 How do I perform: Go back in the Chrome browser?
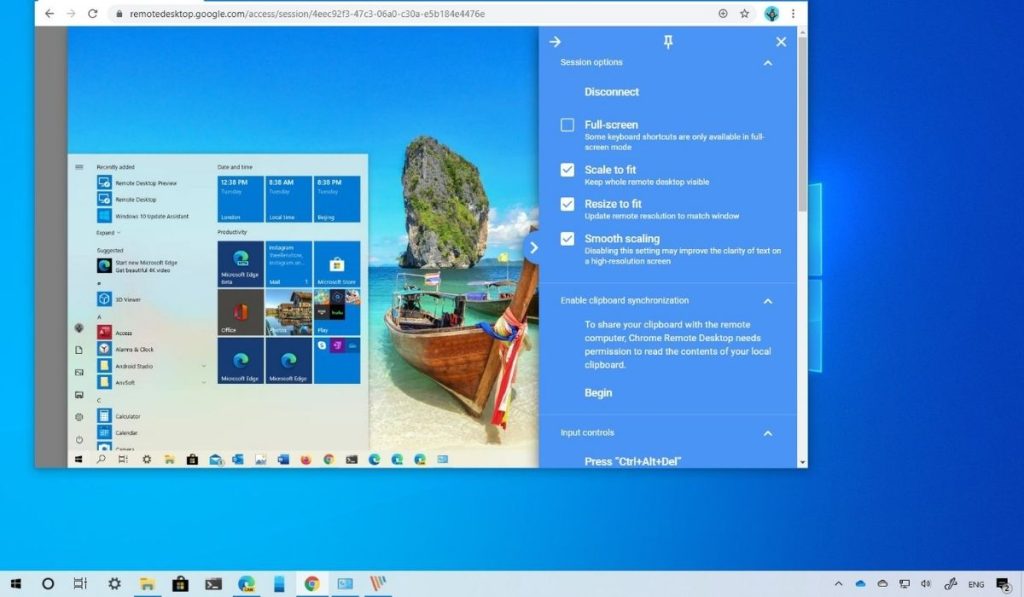[50, 14]
